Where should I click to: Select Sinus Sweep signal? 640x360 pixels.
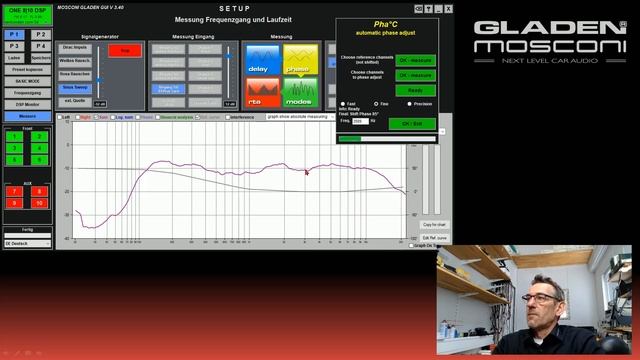75,88
